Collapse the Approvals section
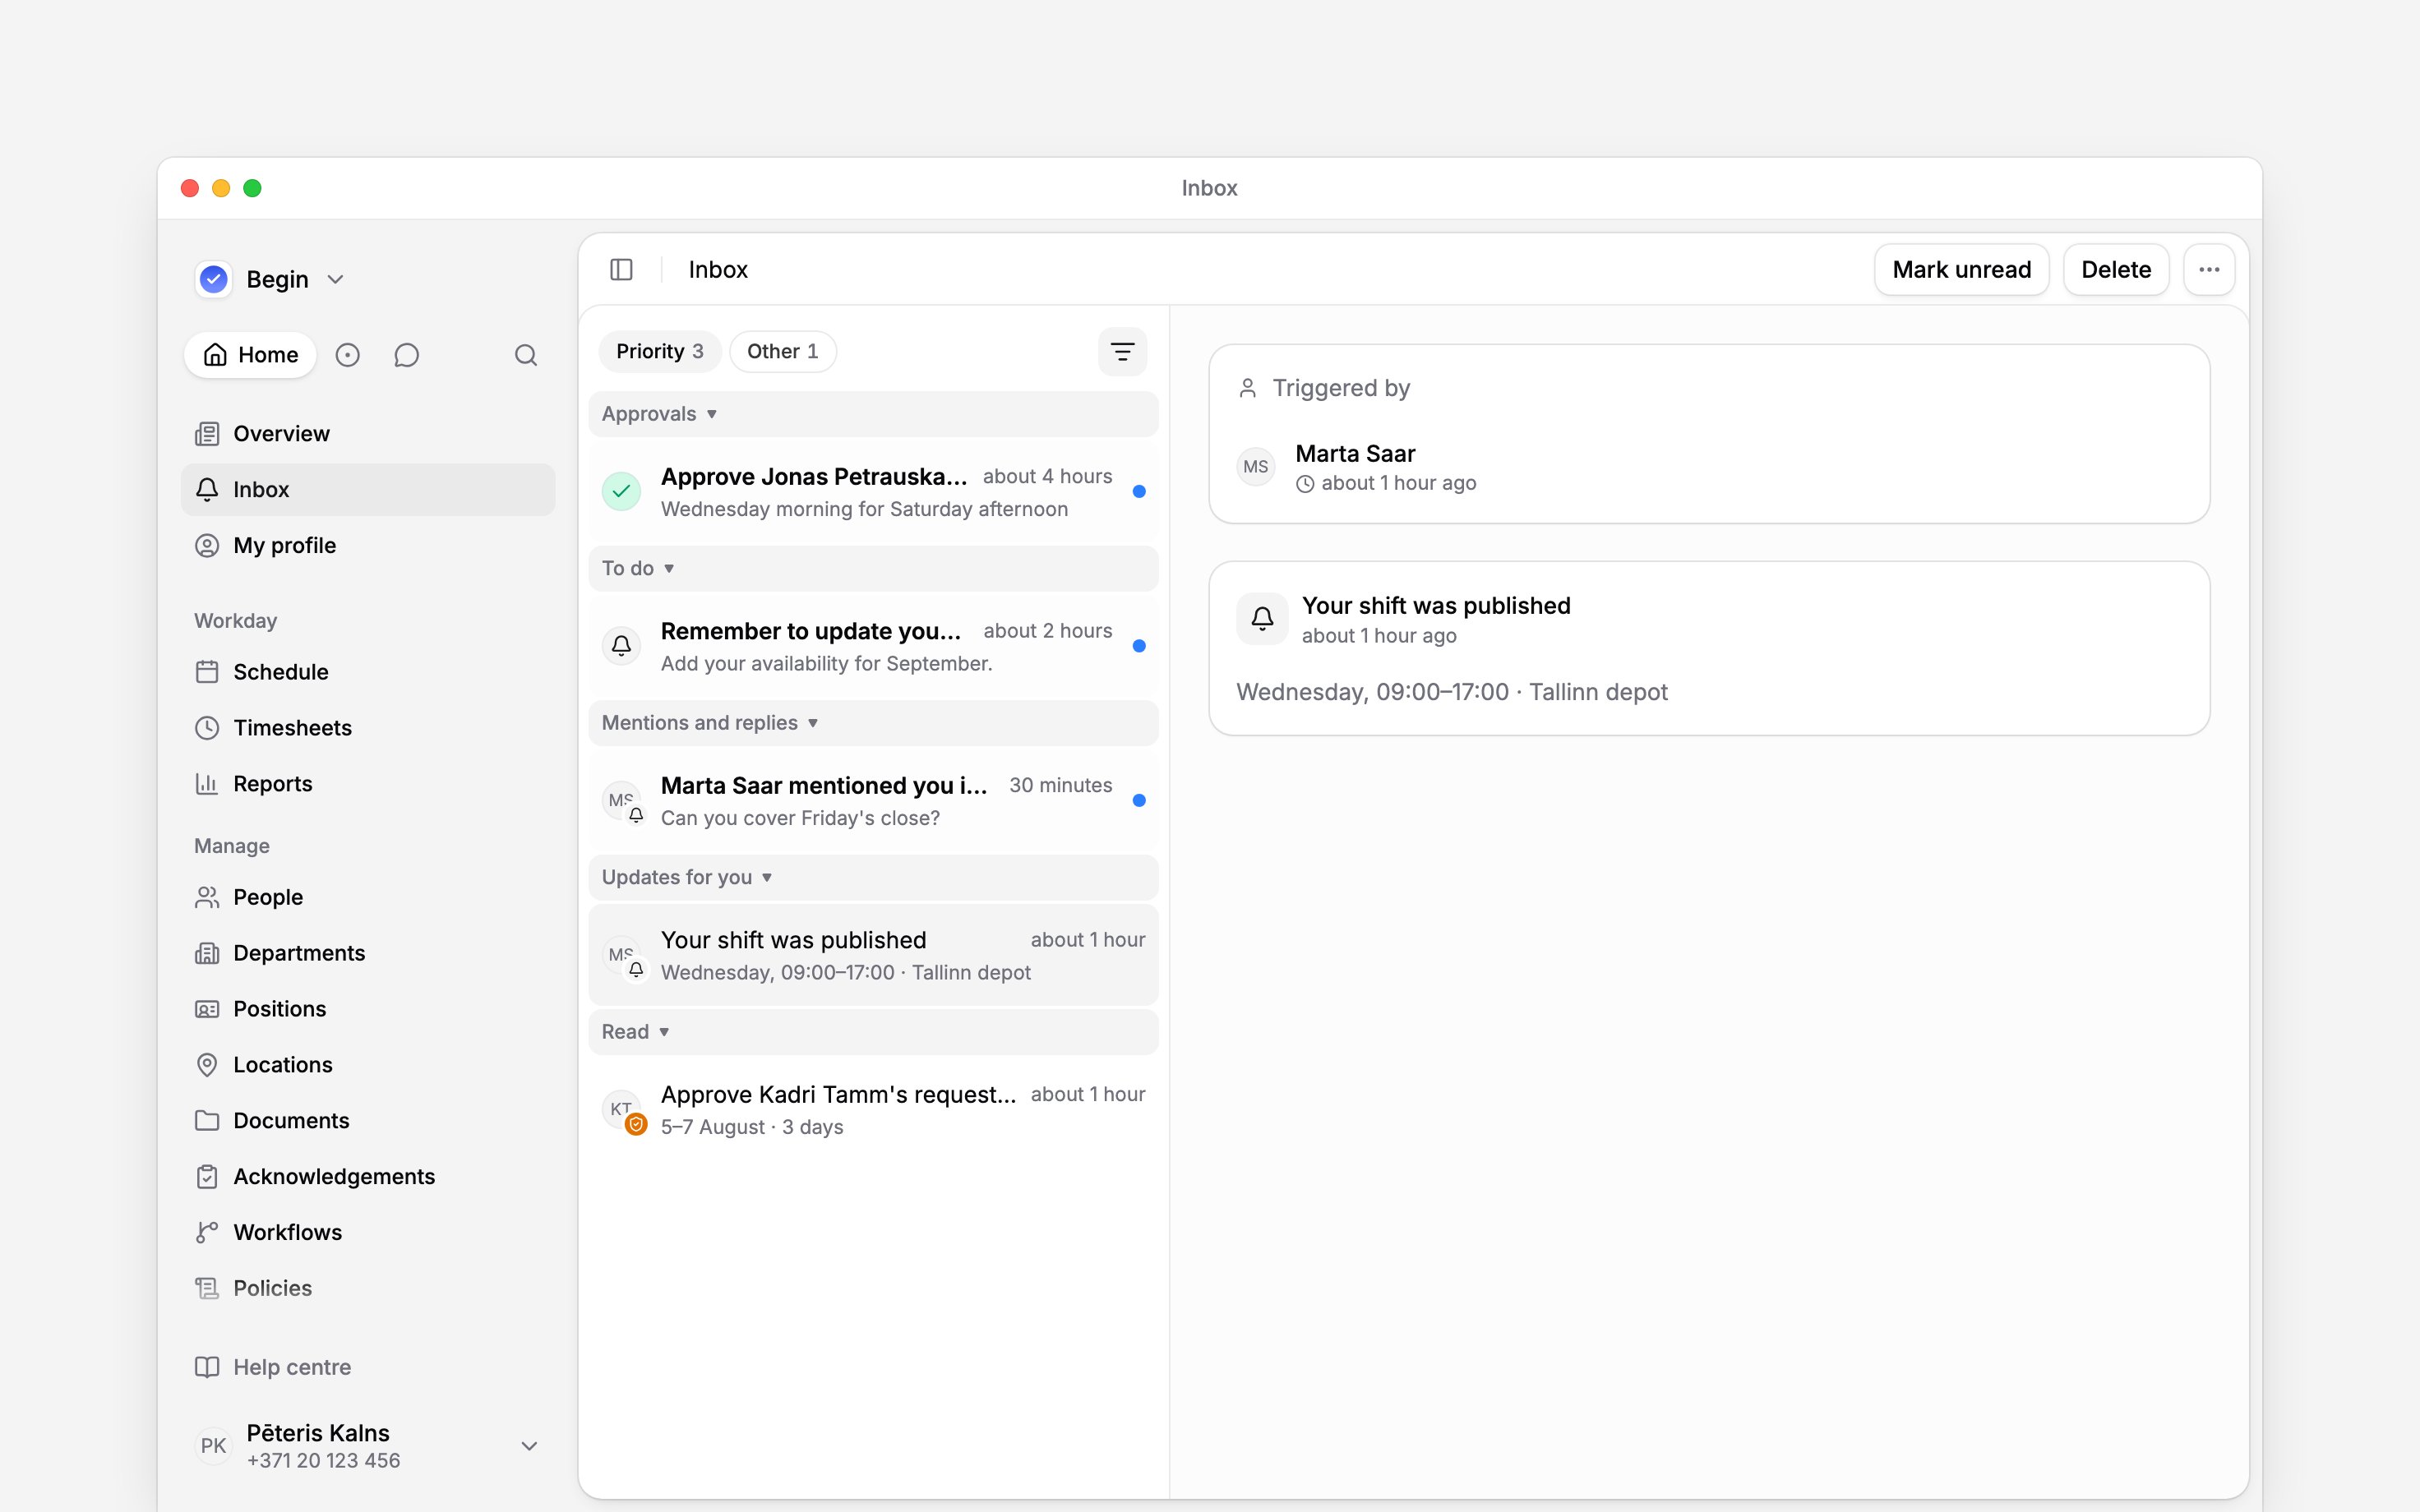This screenshot has width=2420, height=1512. click(x=873, y=414)
